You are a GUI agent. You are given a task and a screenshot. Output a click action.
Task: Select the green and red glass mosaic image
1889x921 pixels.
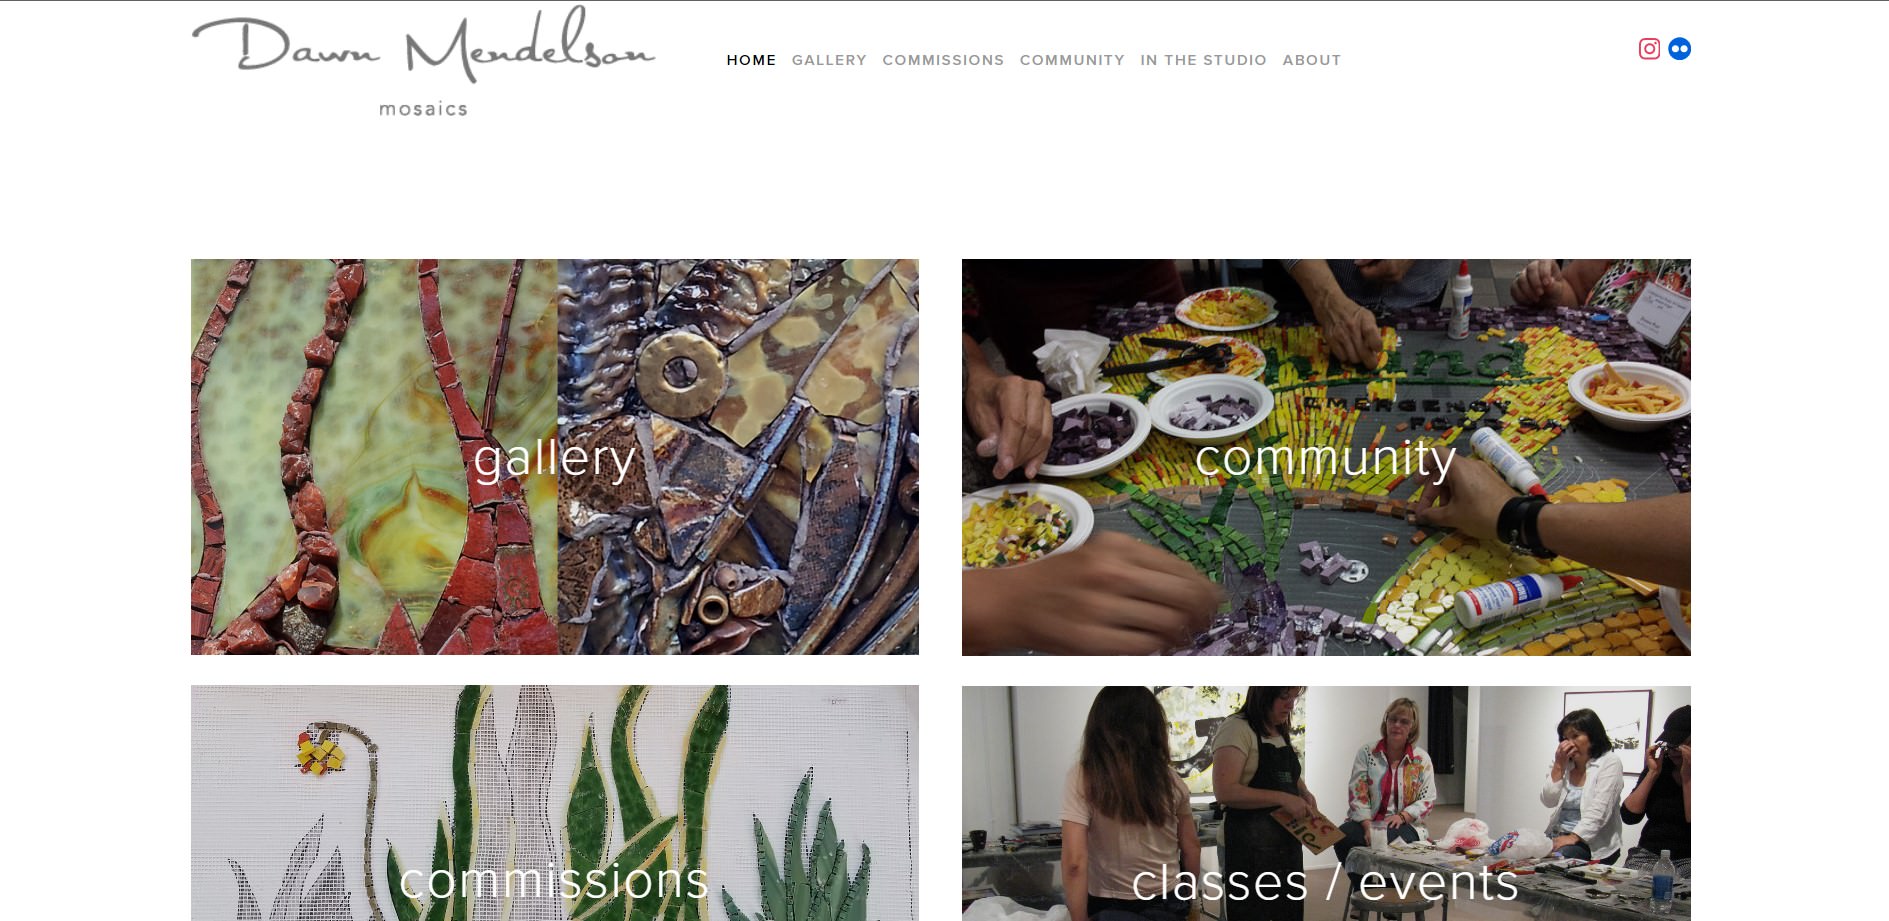point(374,457)
